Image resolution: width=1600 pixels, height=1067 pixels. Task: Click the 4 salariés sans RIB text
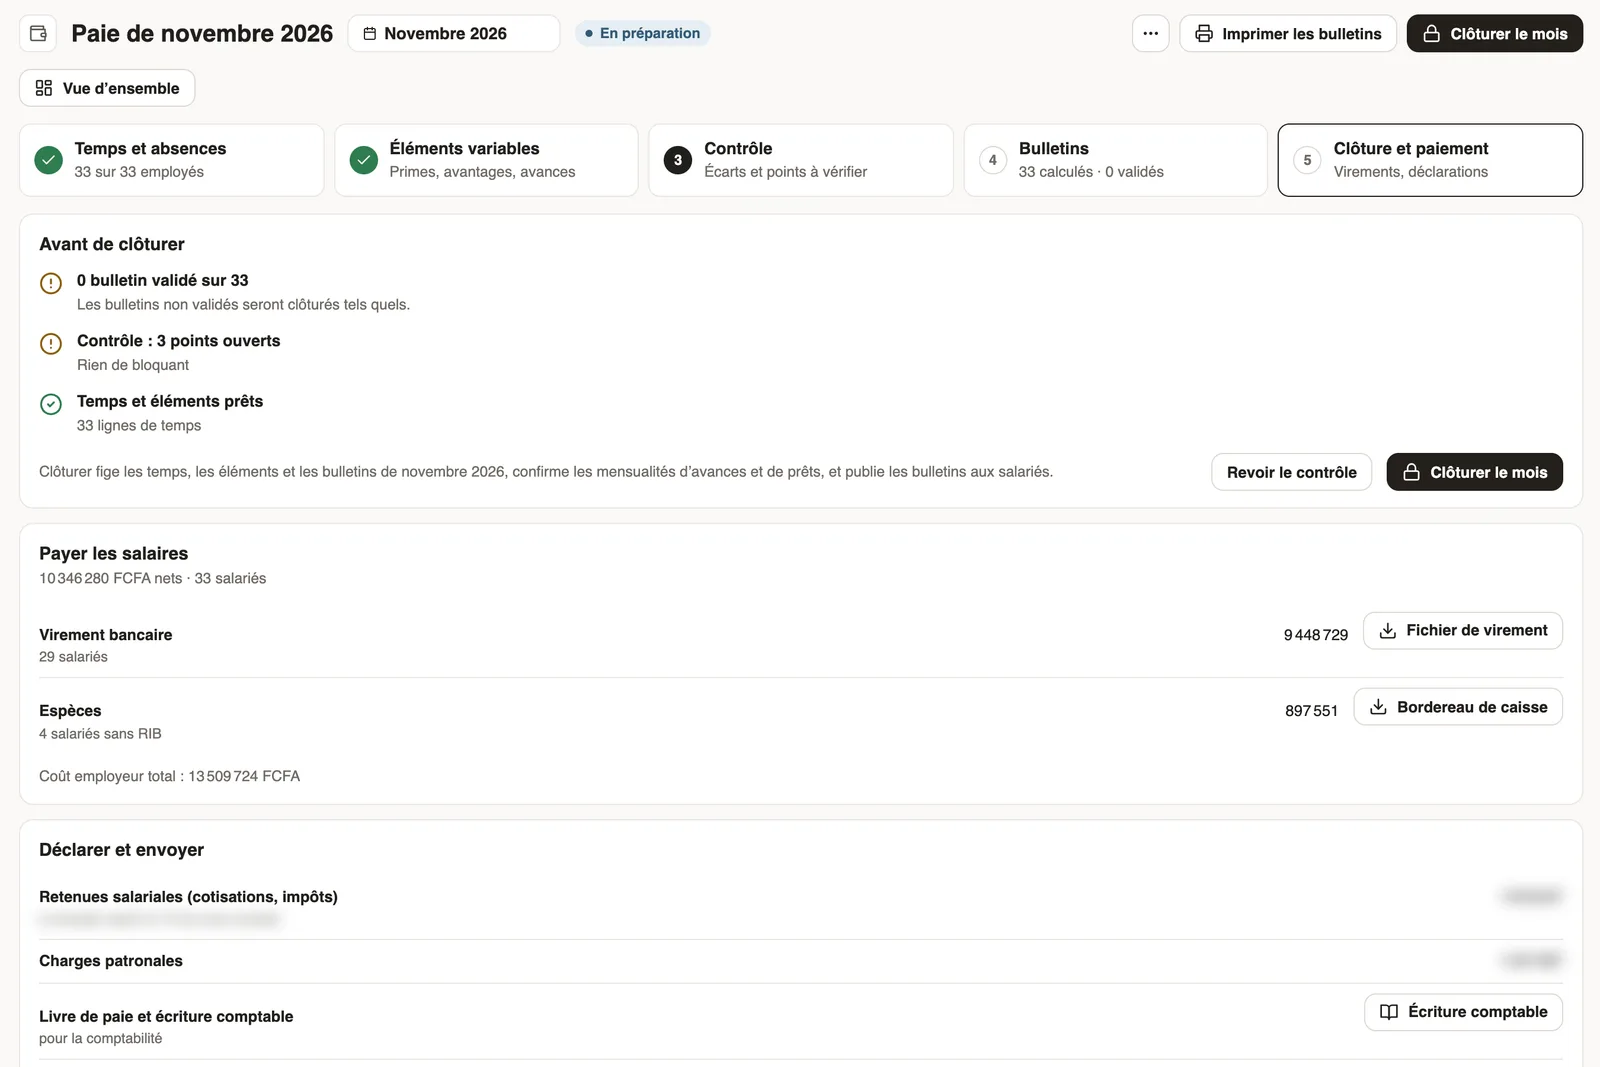click(x=100, y=734)
